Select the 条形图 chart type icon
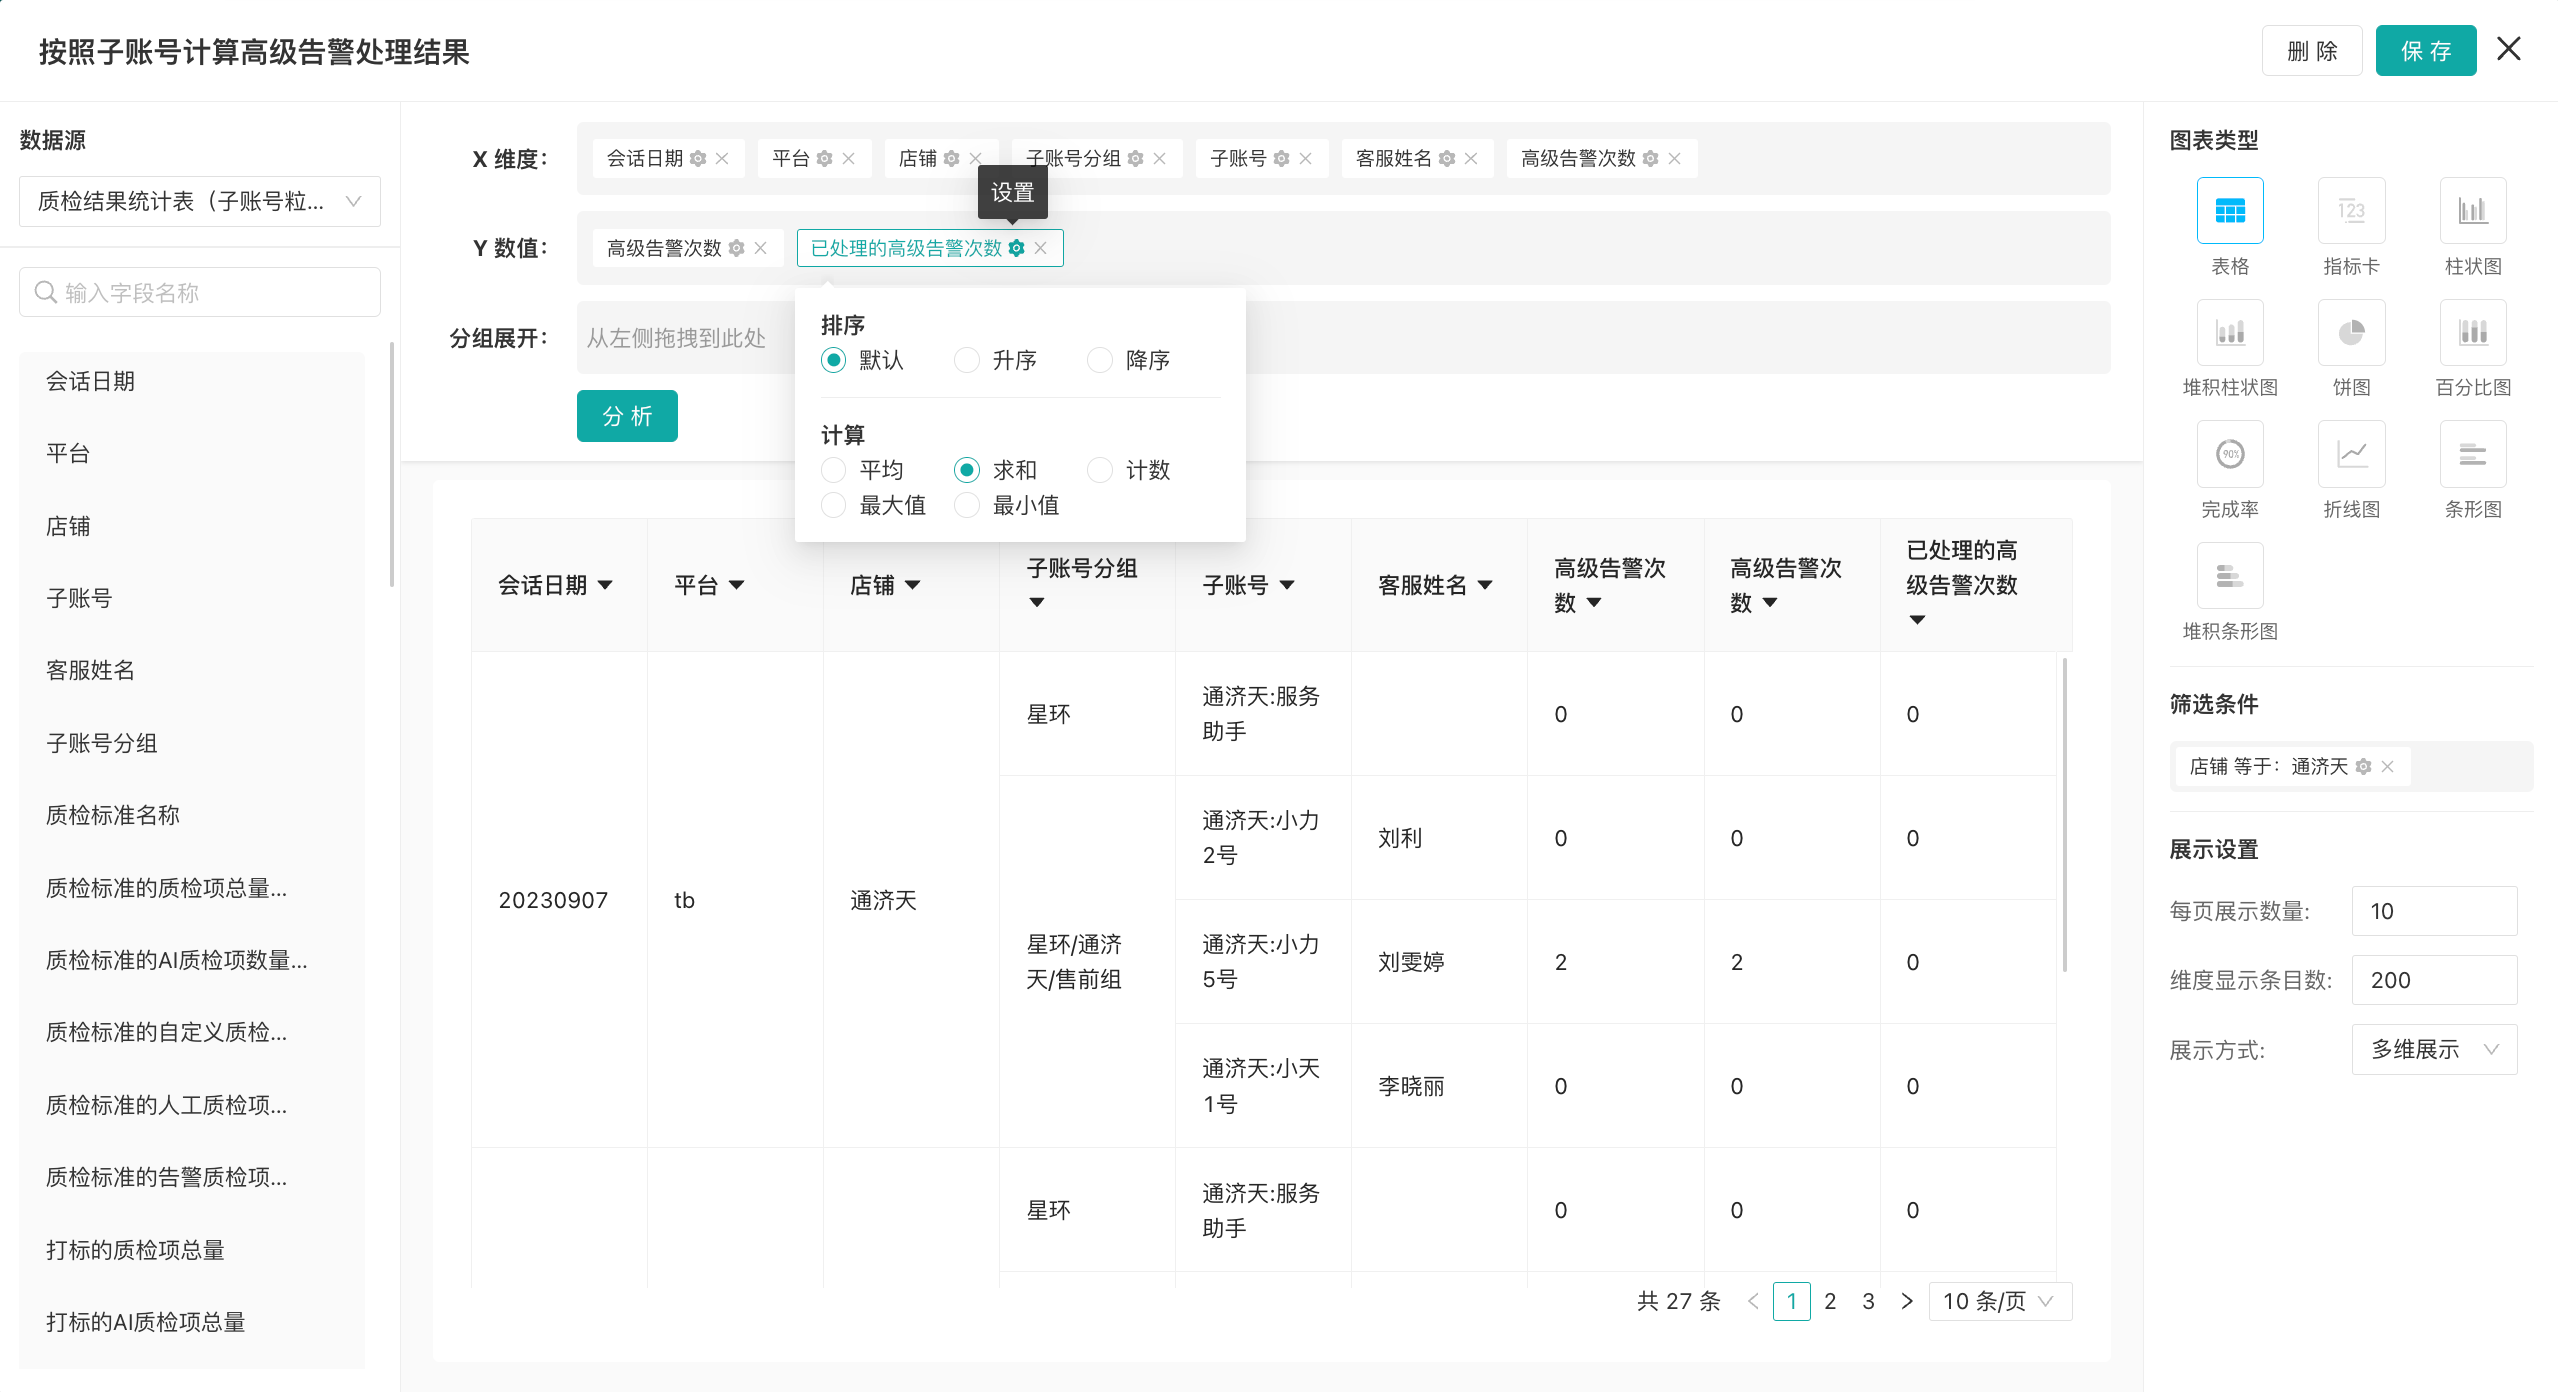Screen dimensions: 2558x1392 pyautogui.click(x=2472, y=454)
